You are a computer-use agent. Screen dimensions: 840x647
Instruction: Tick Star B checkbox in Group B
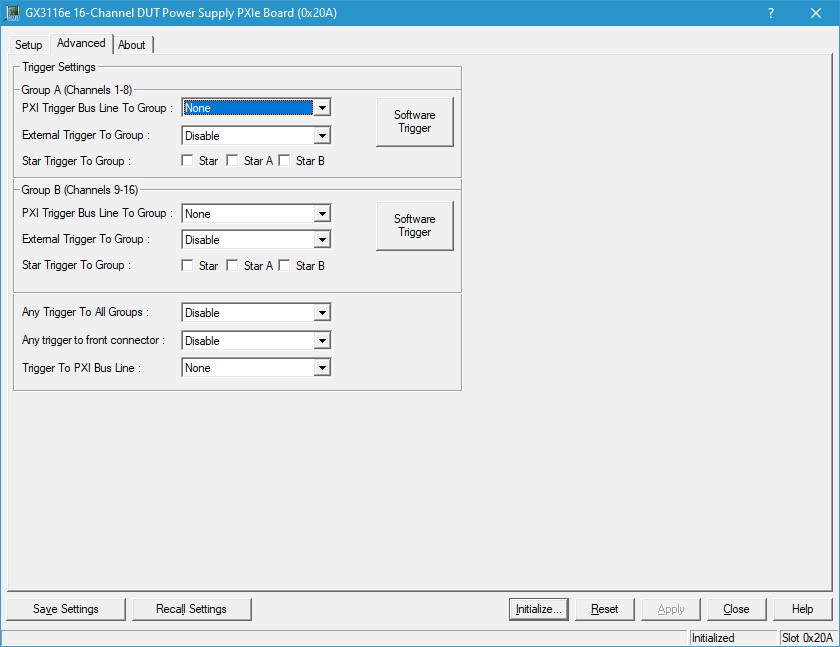pyautogui.click(x=284, y=266)
